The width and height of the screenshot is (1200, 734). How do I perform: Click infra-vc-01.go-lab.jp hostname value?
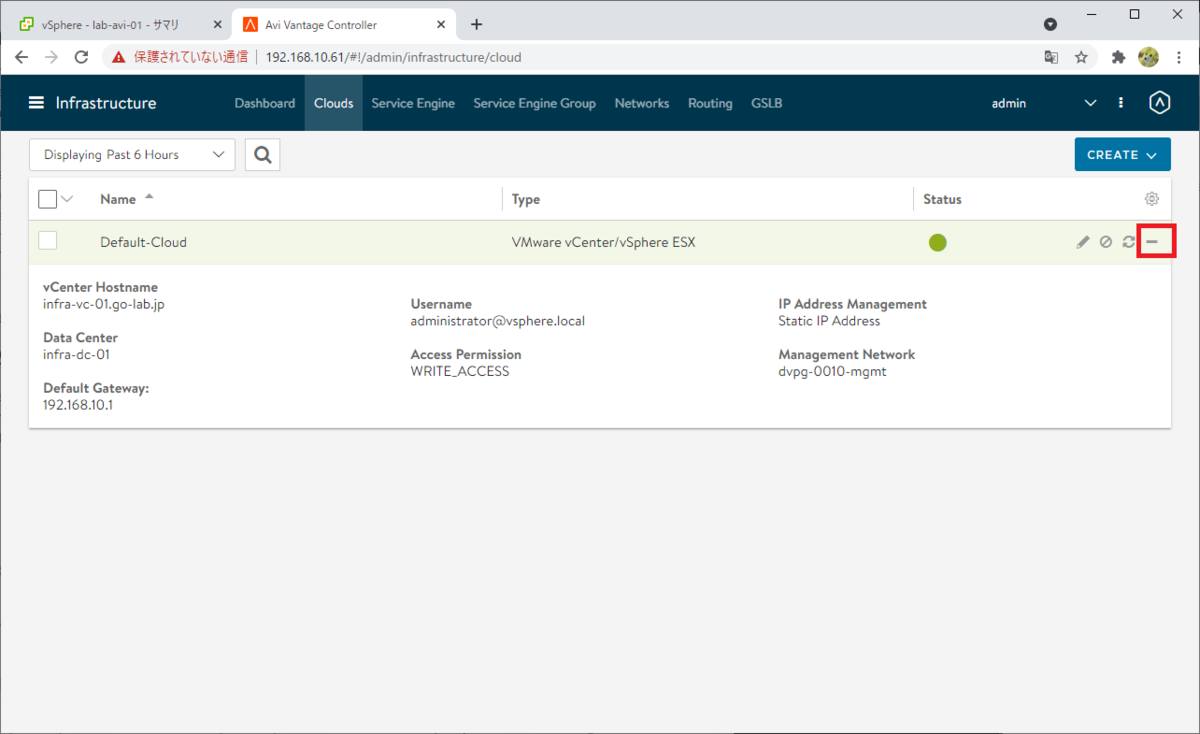tap(104, 304)
